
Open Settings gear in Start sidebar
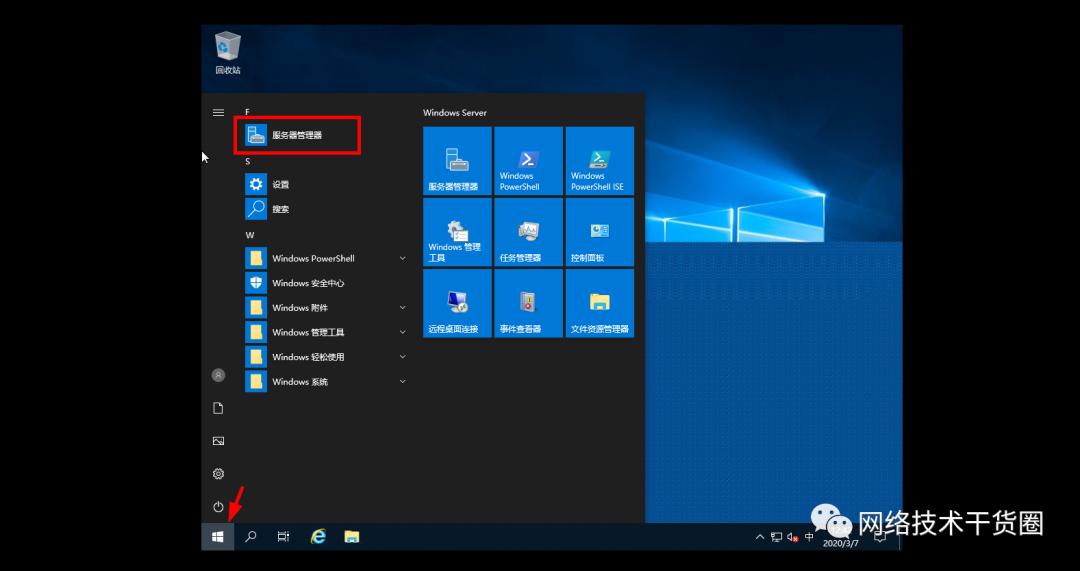tap(218, 474)
